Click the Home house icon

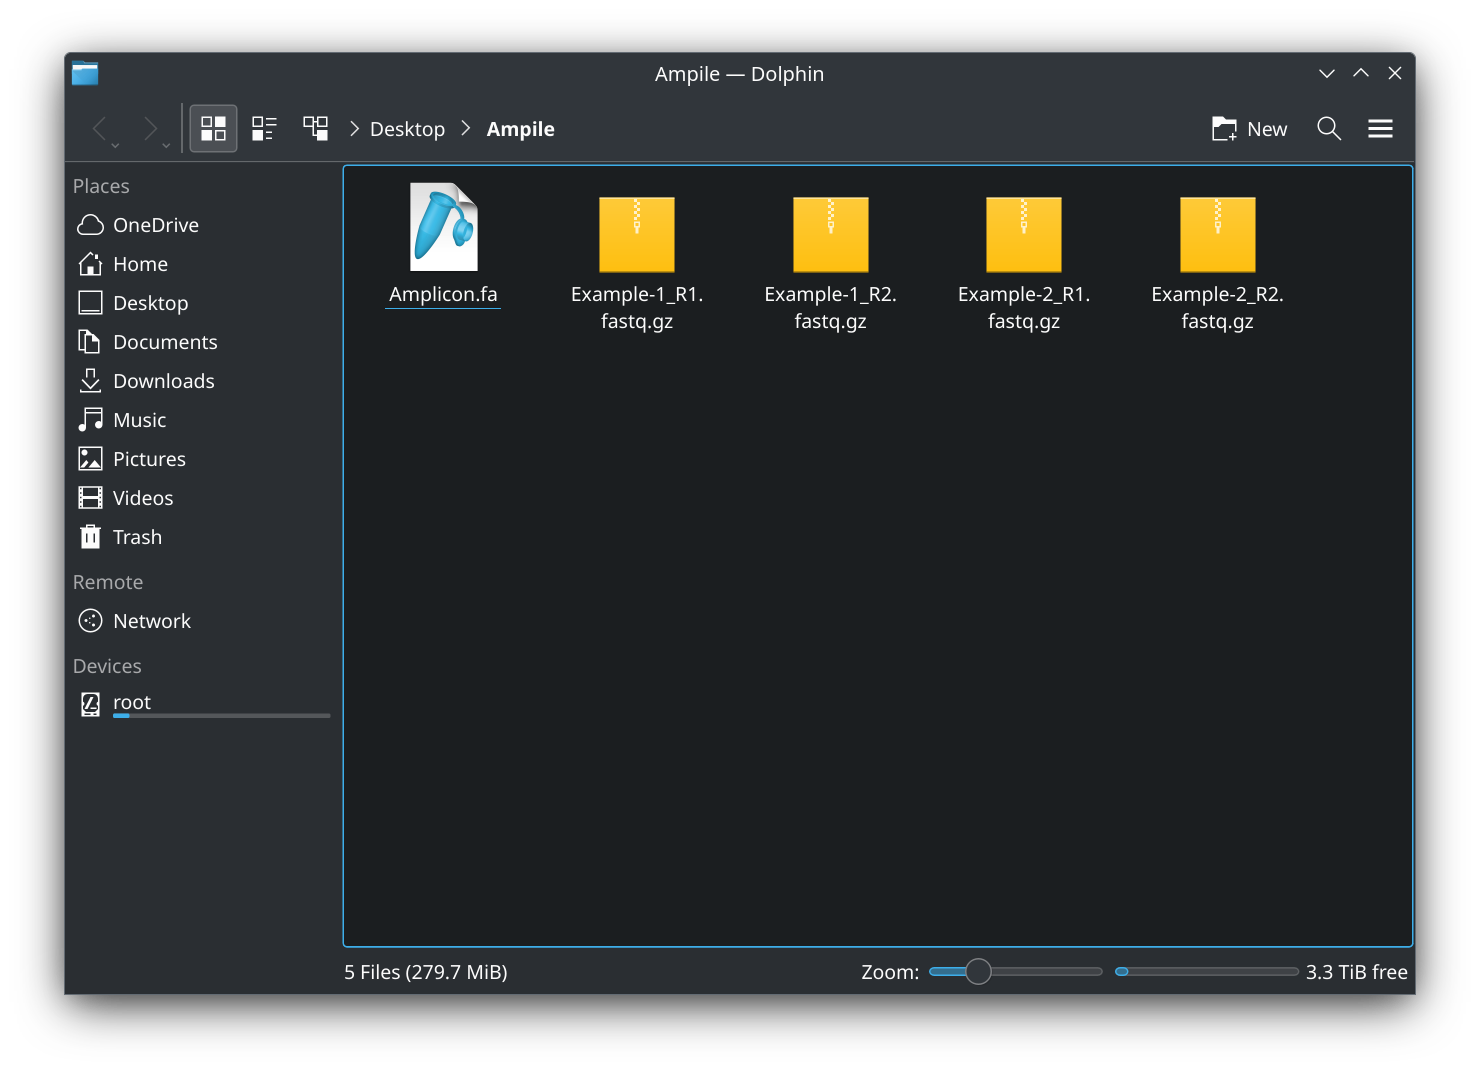pos(90,264)
